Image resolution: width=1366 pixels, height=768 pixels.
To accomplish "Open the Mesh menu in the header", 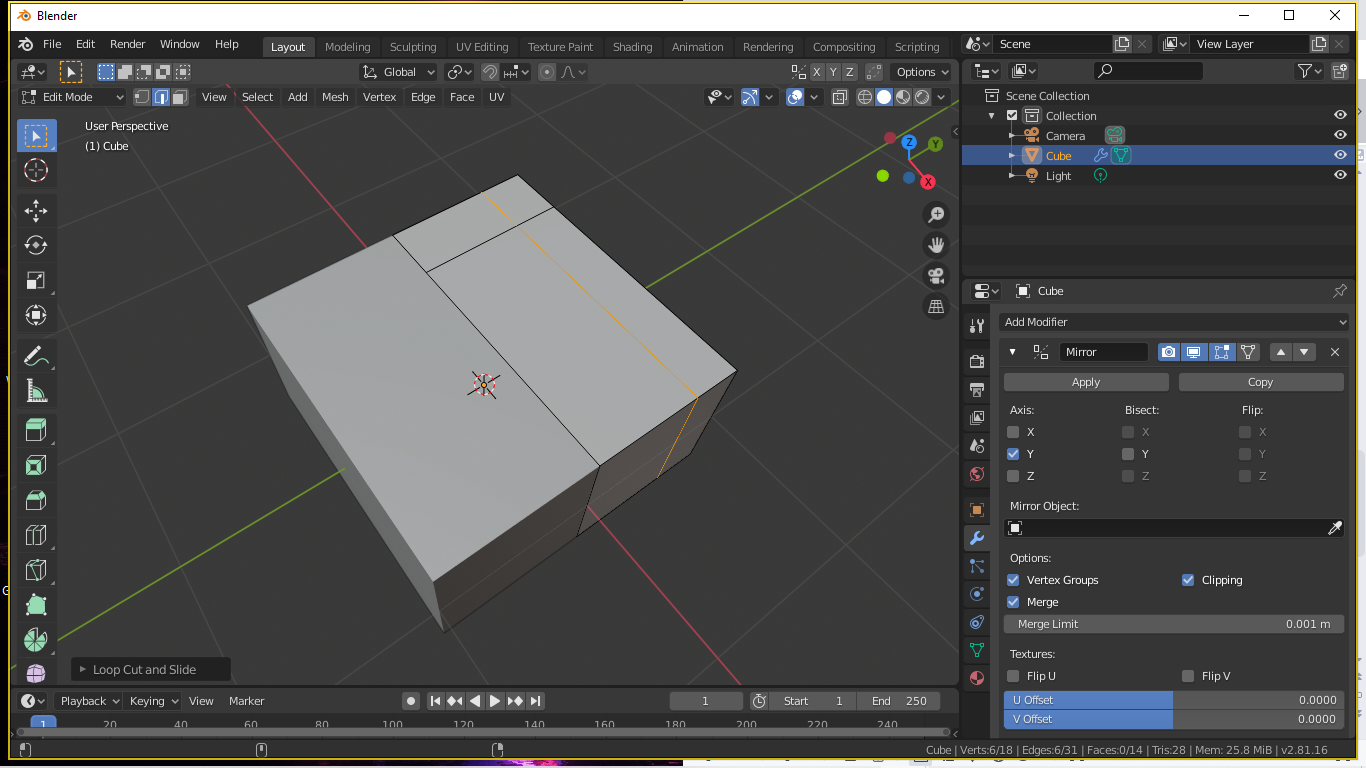I will (335, 97).
